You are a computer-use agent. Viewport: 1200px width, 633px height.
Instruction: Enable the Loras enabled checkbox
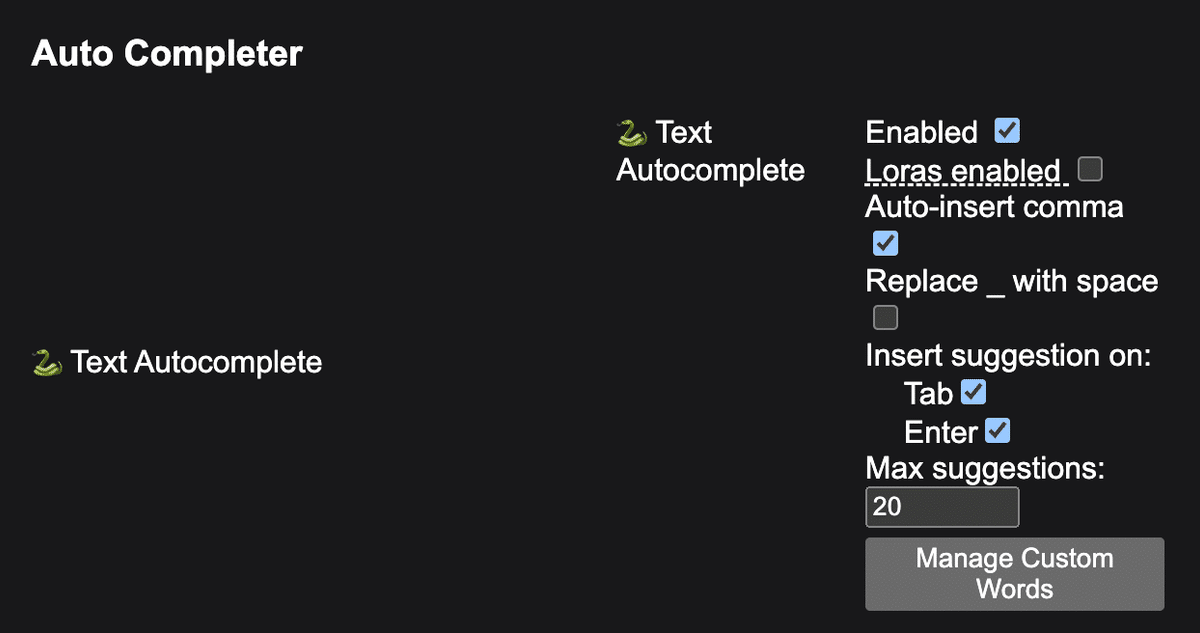[1090, 169]
